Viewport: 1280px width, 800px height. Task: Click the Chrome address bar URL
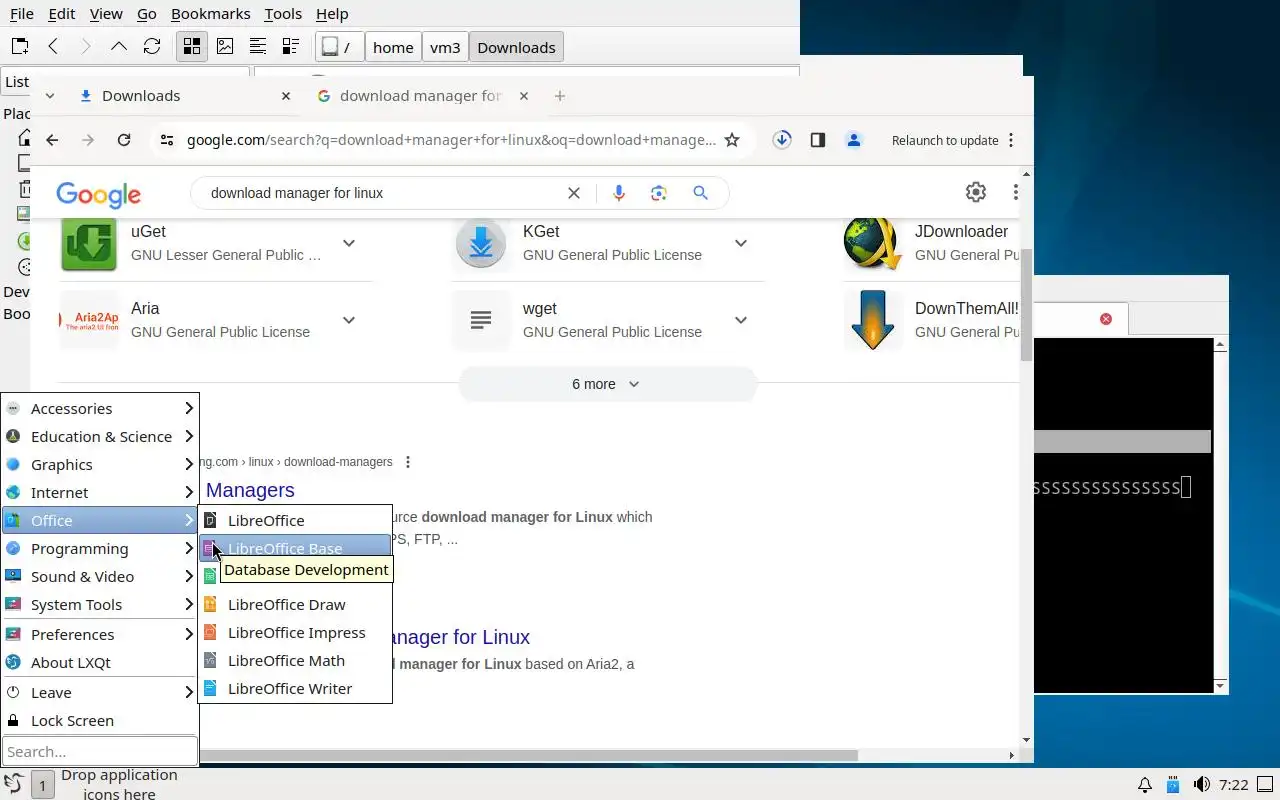pos(451,140)
